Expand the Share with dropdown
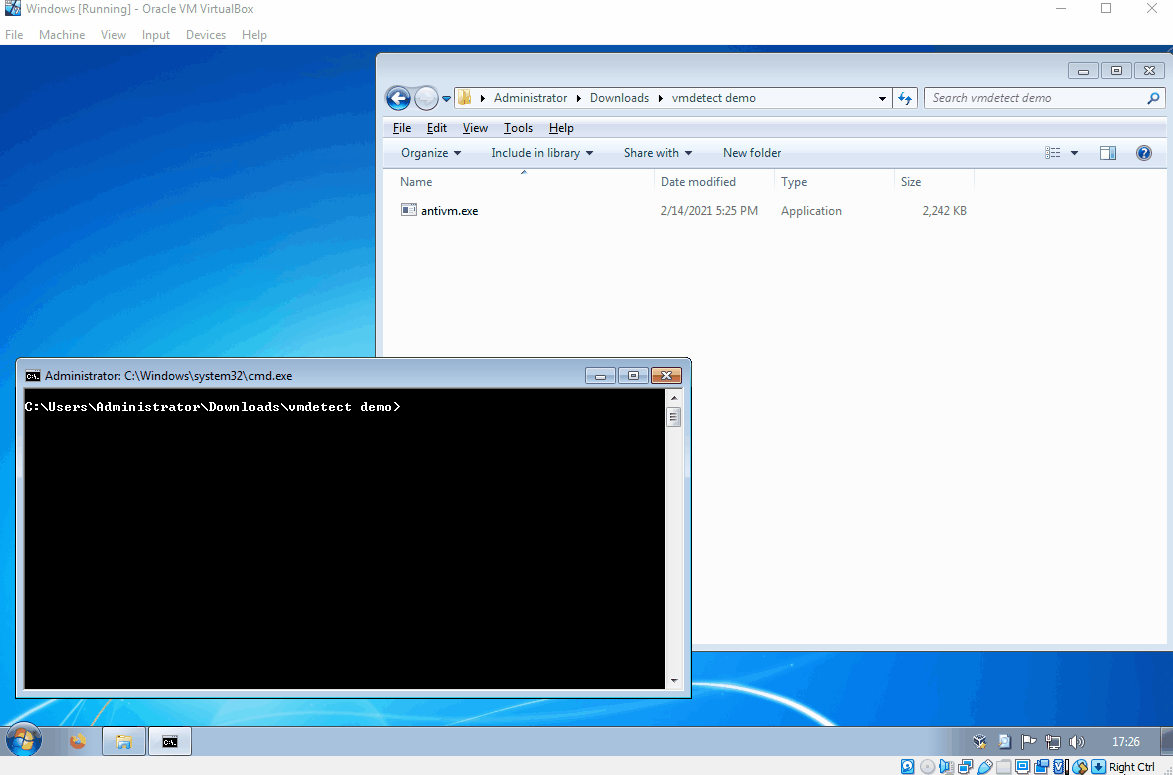 [x=658, y=153]
